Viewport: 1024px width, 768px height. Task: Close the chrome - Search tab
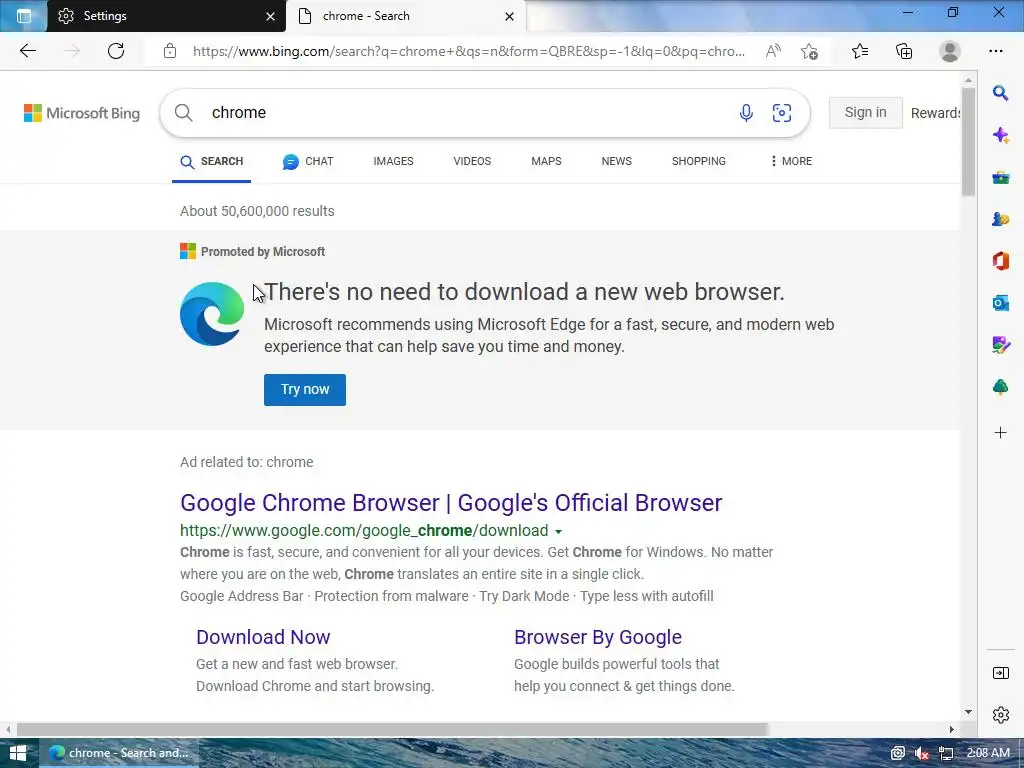click(509, 16)
